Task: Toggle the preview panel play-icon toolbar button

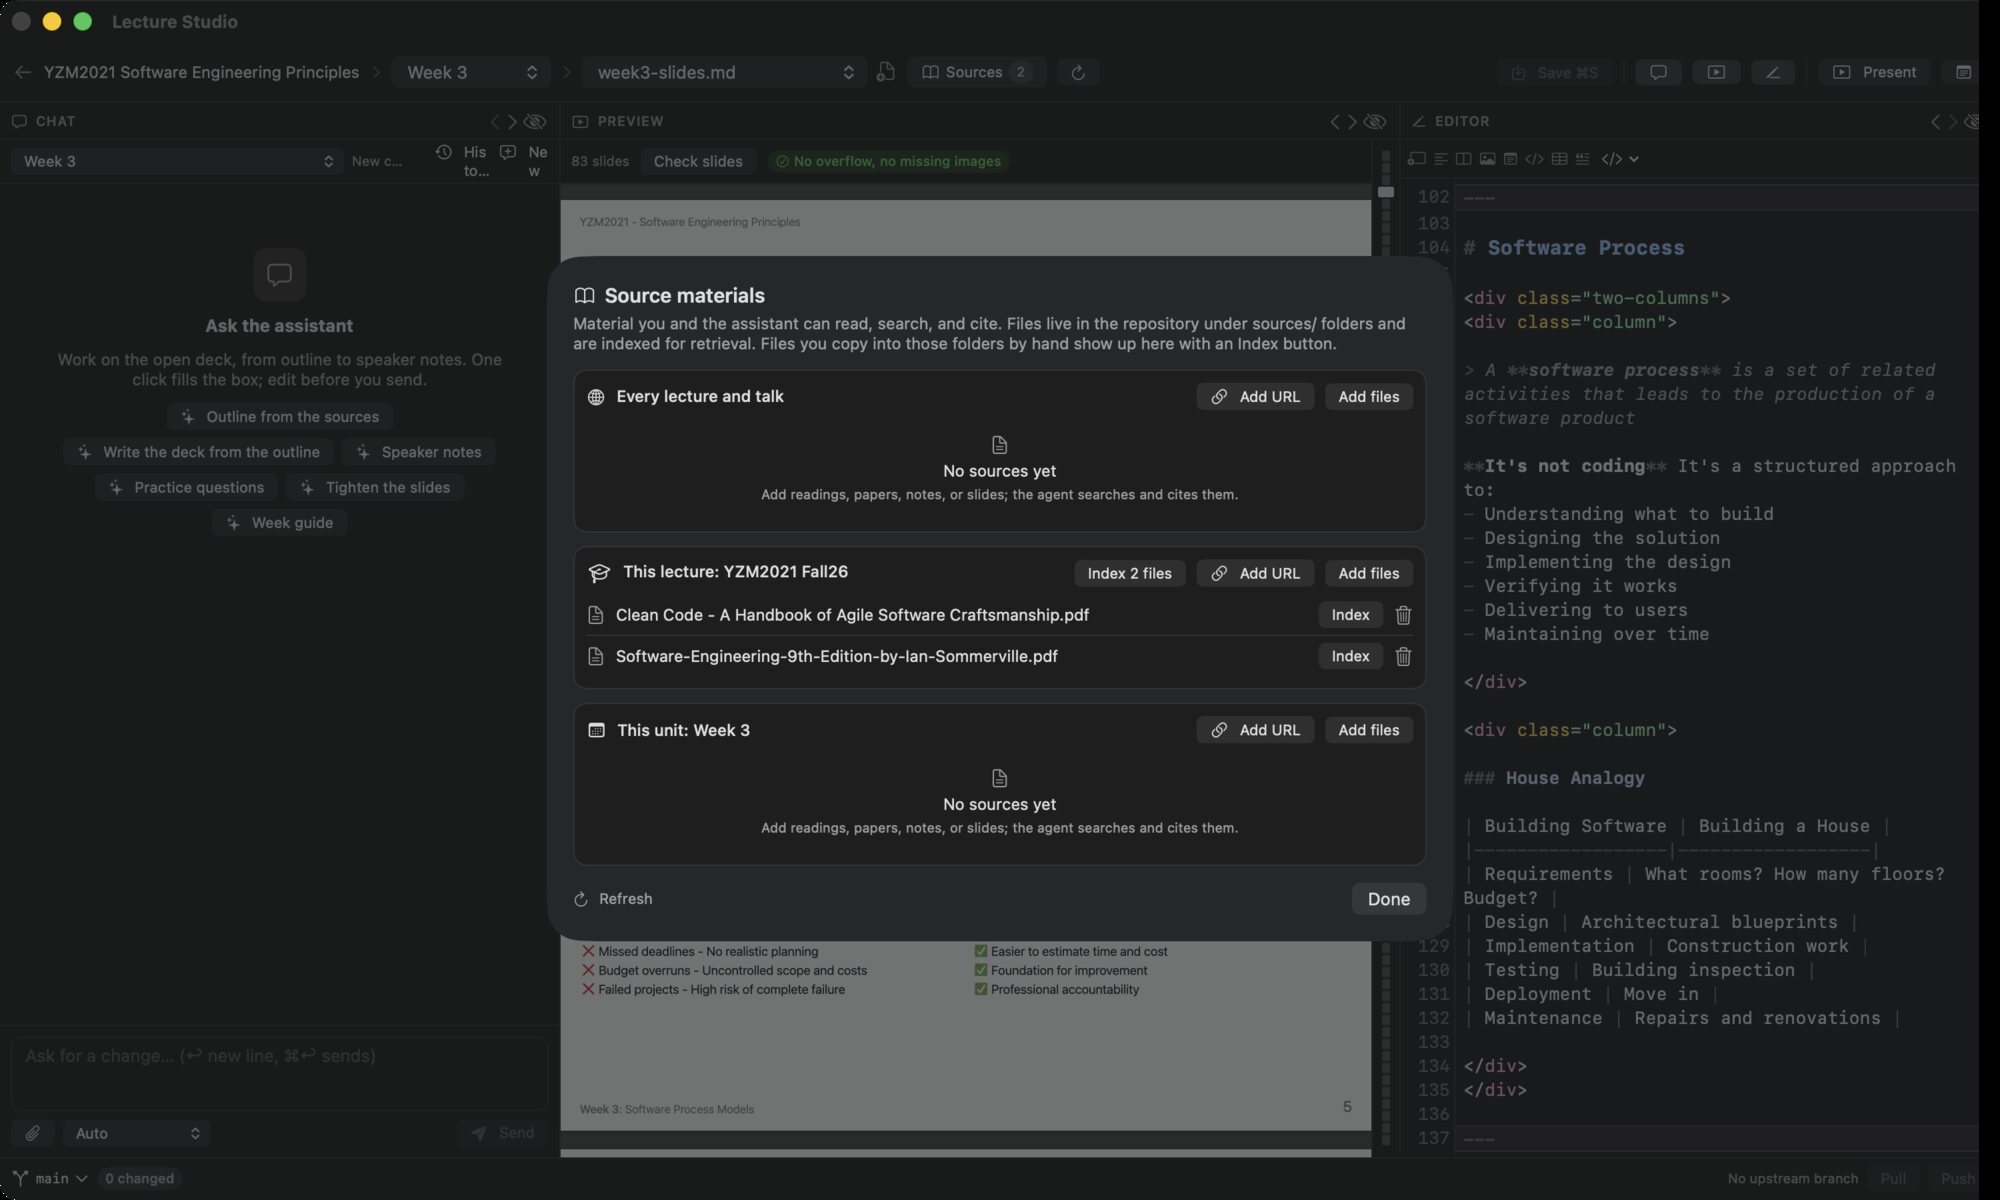Action: (x=1716, y=72)
